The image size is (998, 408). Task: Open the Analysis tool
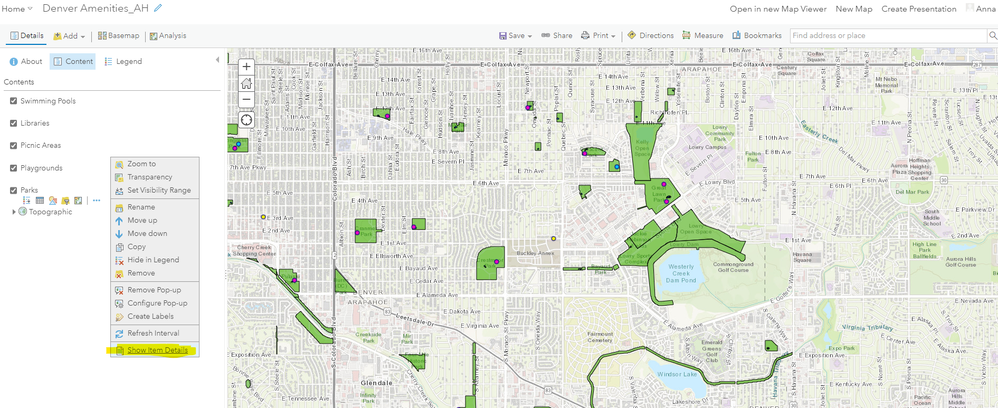(168, 36)
